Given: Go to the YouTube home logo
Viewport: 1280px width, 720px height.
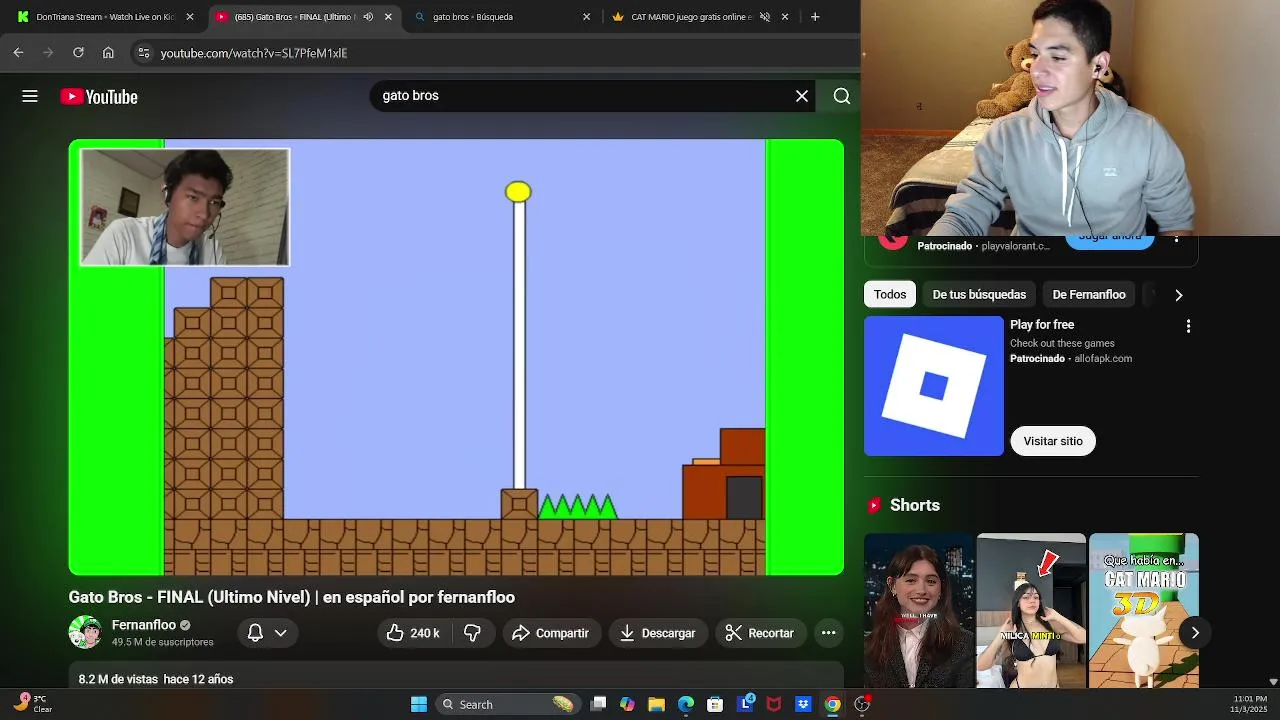Looking at the screenshot, I should [99, 96].
